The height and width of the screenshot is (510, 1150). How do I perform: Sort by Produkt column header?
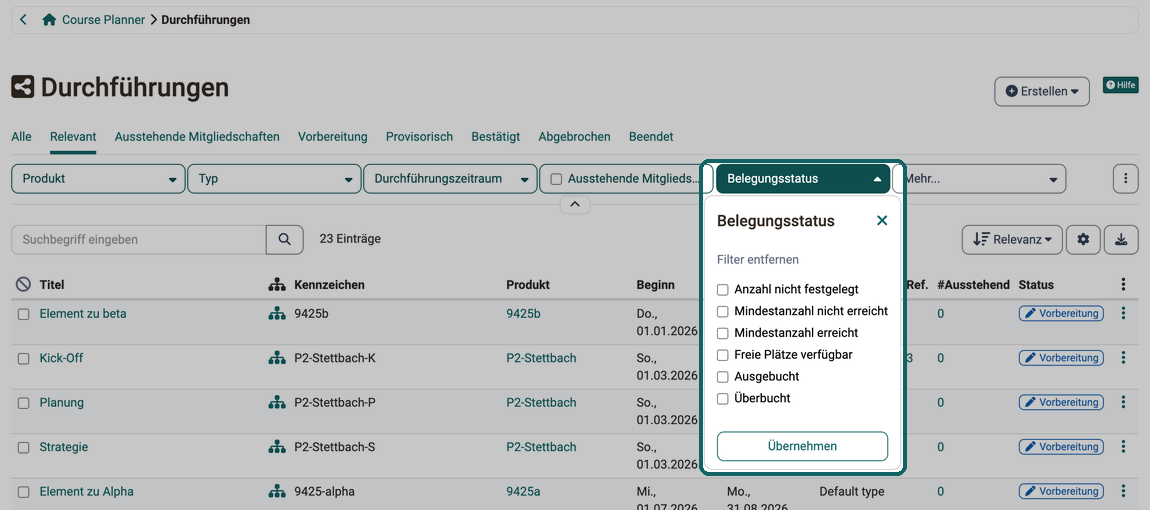click(528, 285)
